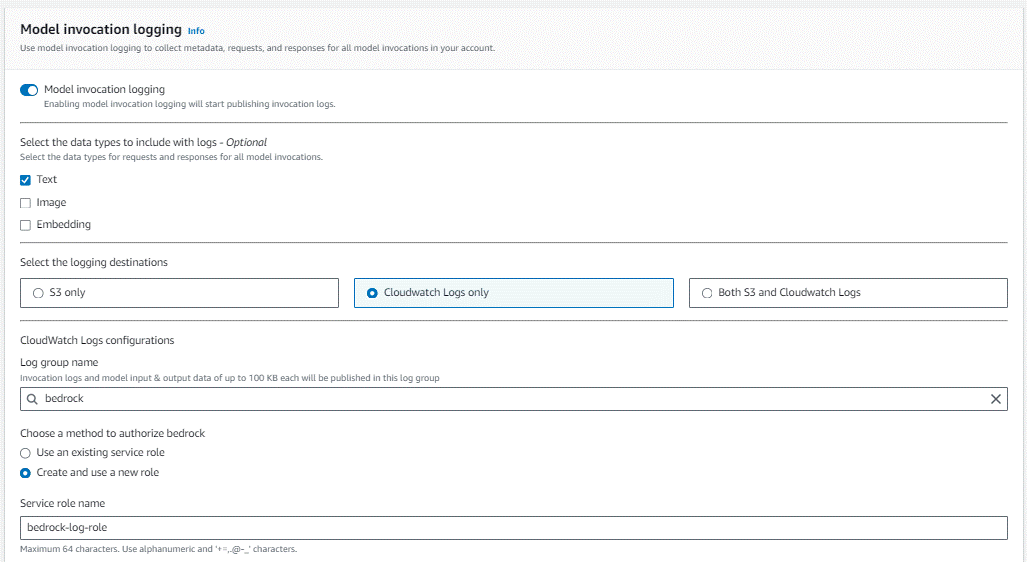The image size is (1027, 562).
Task: Choose Cloudwatch Logs only destination
Action: (373, 293)
